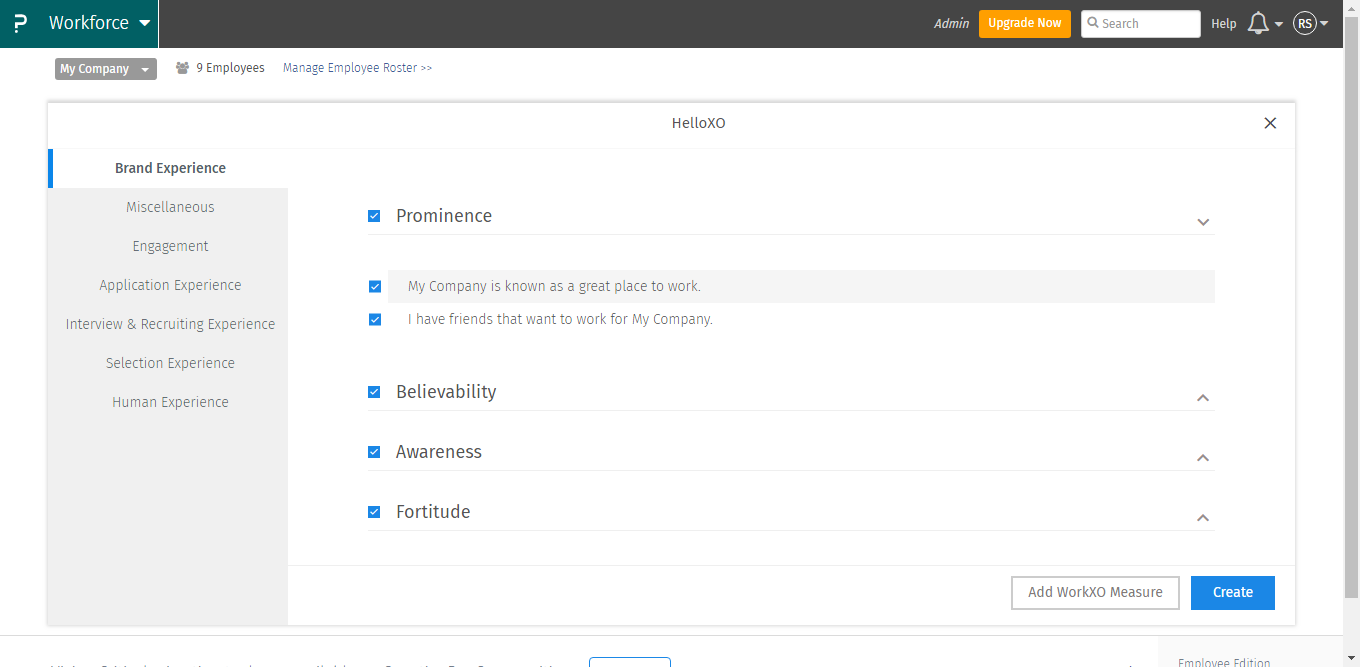This screenshot has width=1360, height=667.
Task: Disable the Fortitude checkbox
Action: tap(374, 512)
